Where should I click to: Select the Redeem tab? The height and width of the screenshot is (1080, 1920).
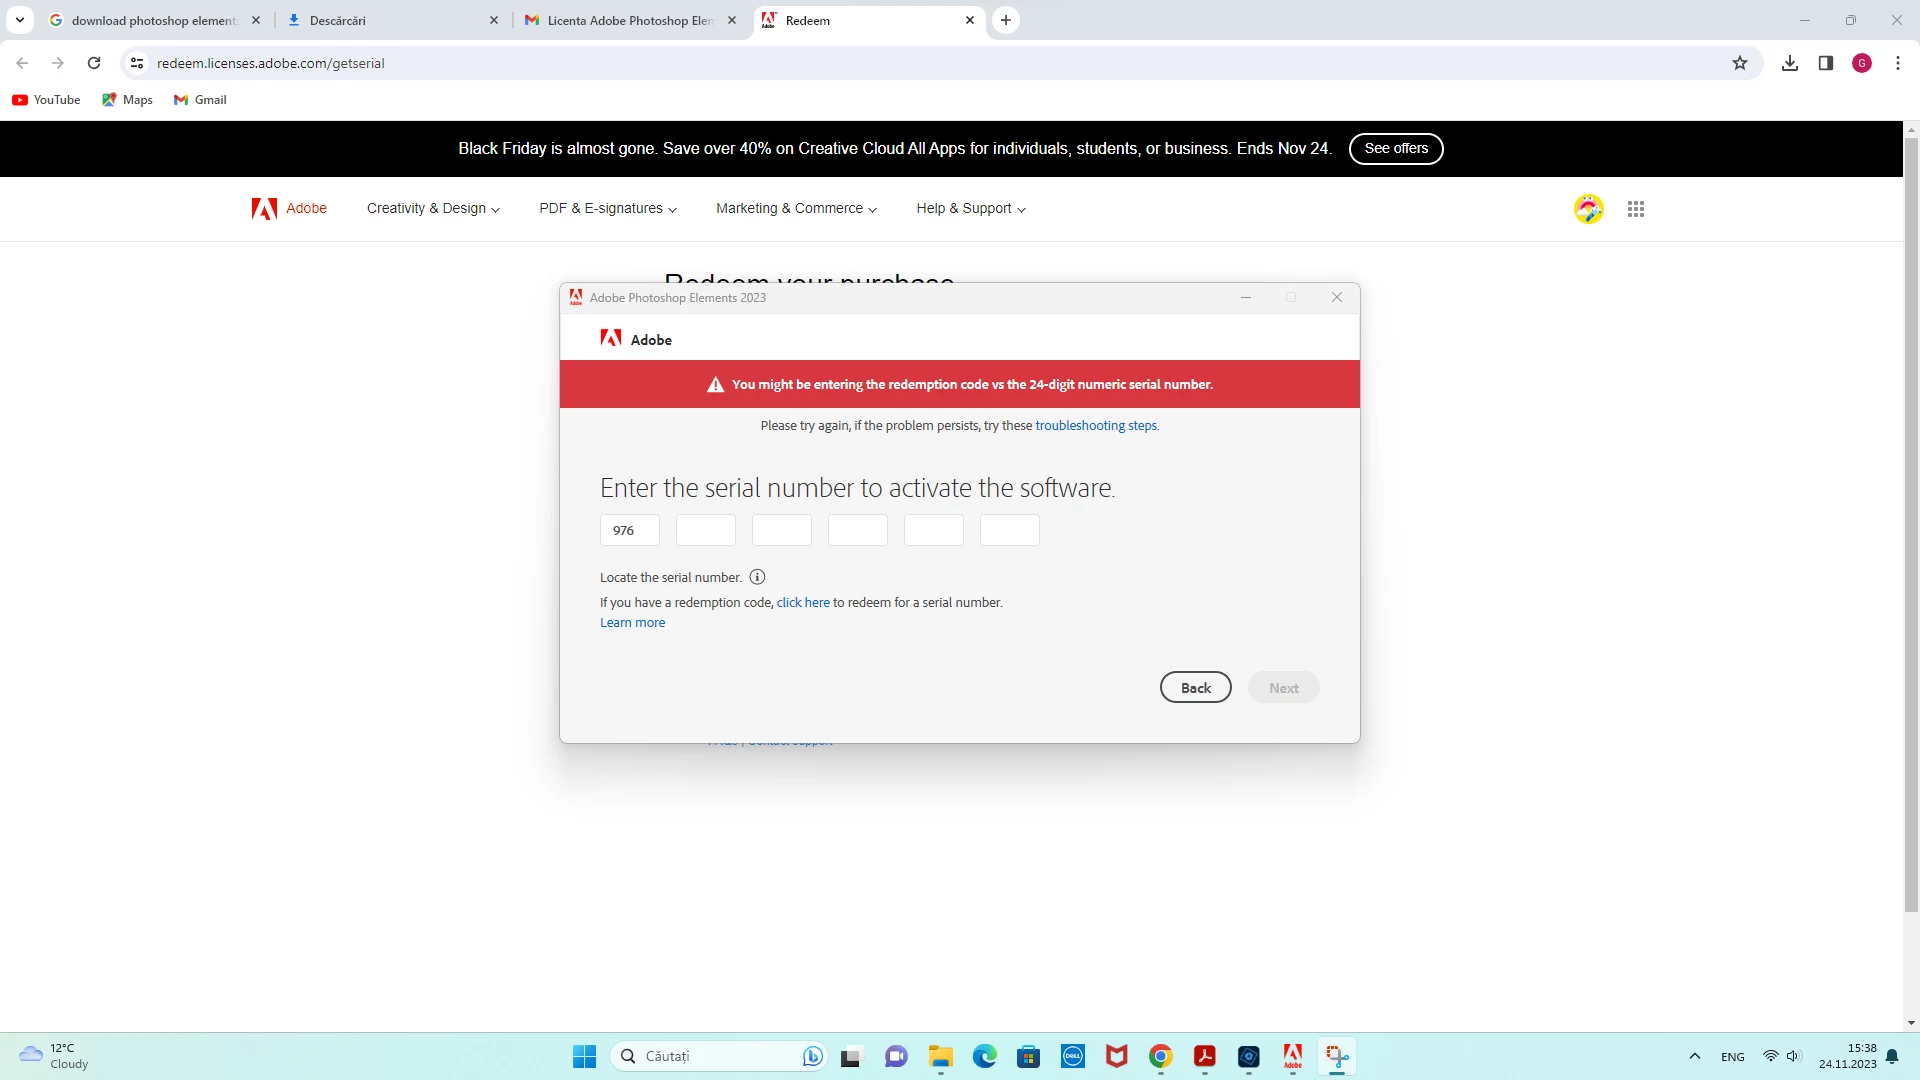click(x=868, y=20)
